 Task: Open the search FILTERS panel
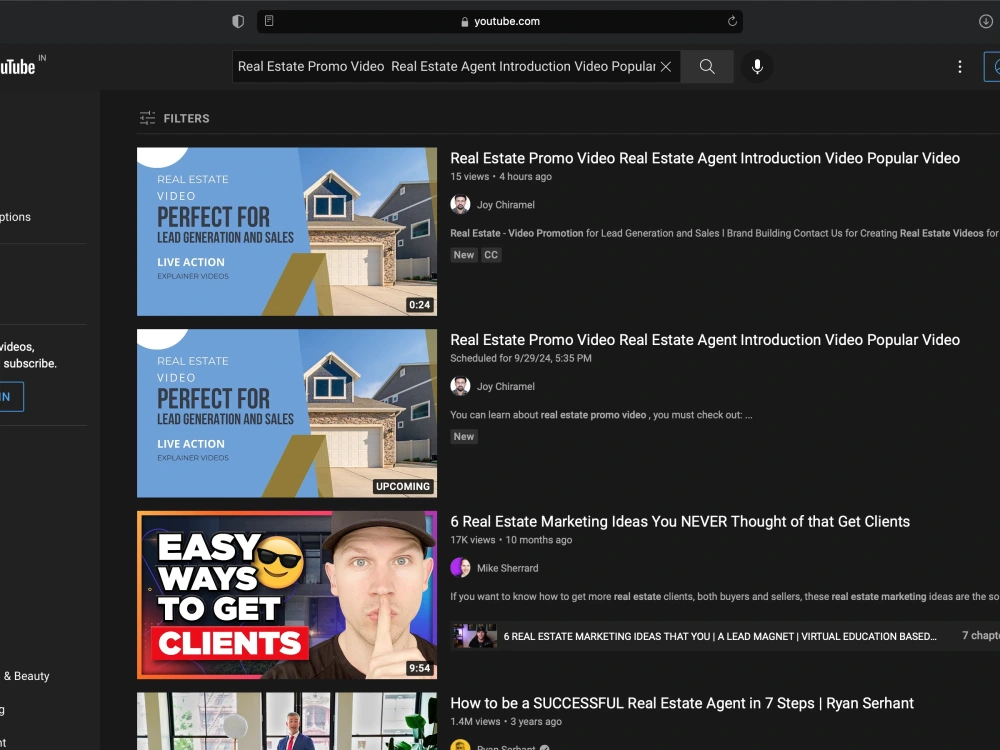(x=174, y=118)
